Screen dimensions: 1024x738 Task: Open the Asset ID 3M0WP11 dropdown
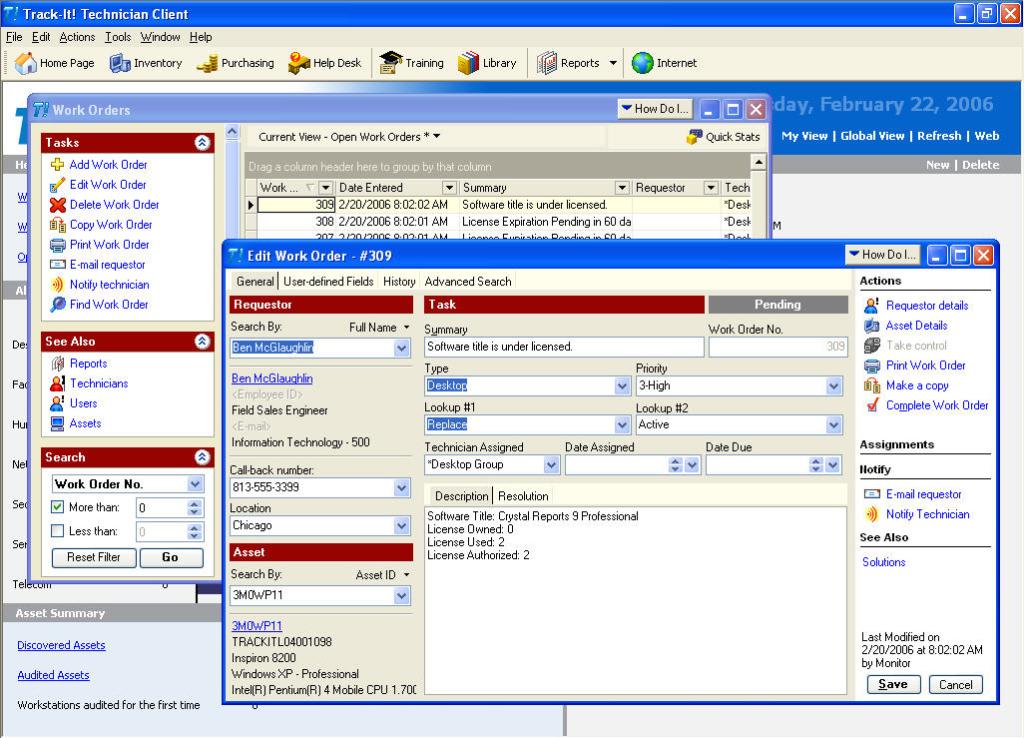pos(402,596)
